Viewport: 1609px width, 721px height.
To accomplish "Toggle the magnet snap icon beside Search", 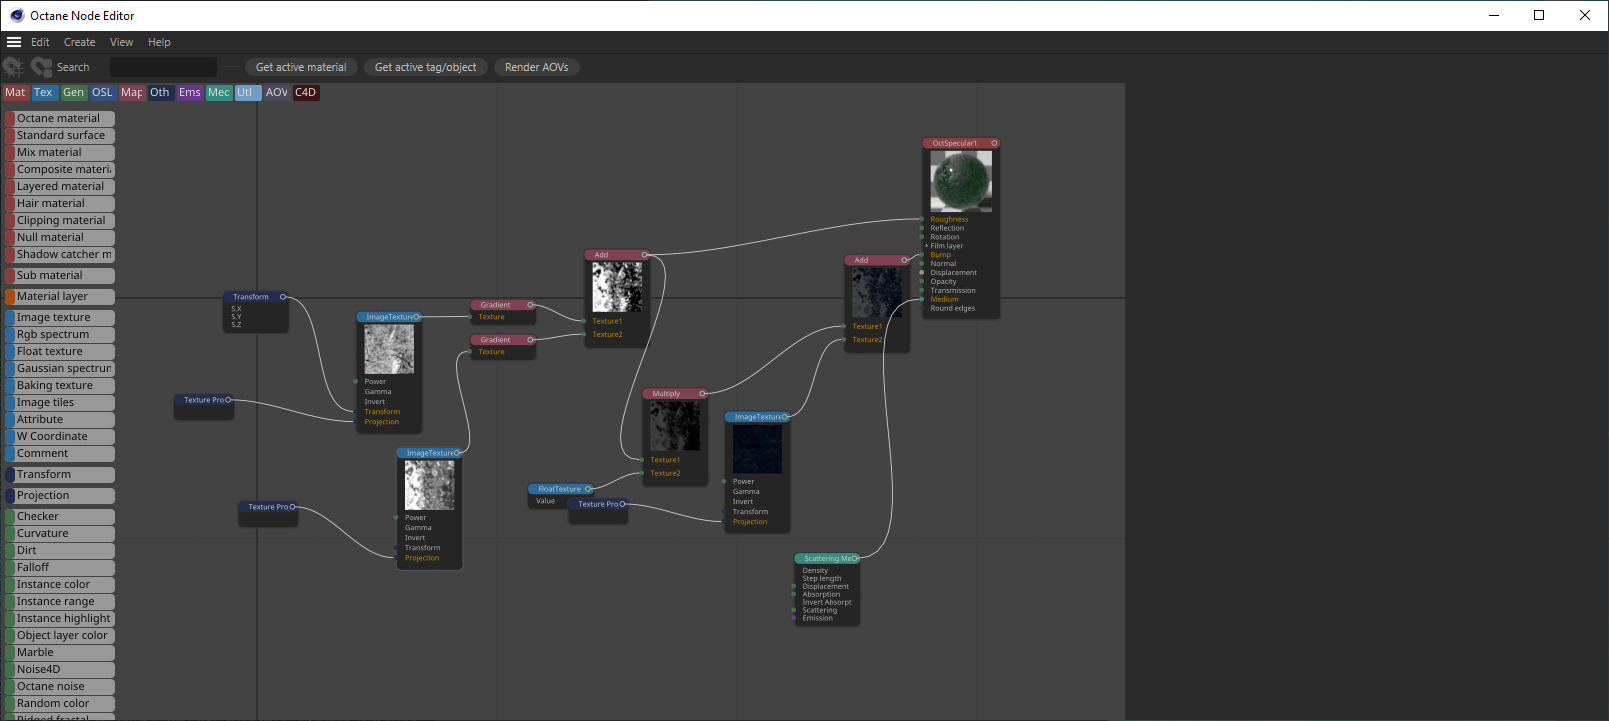I will click(x=41, y=67).
